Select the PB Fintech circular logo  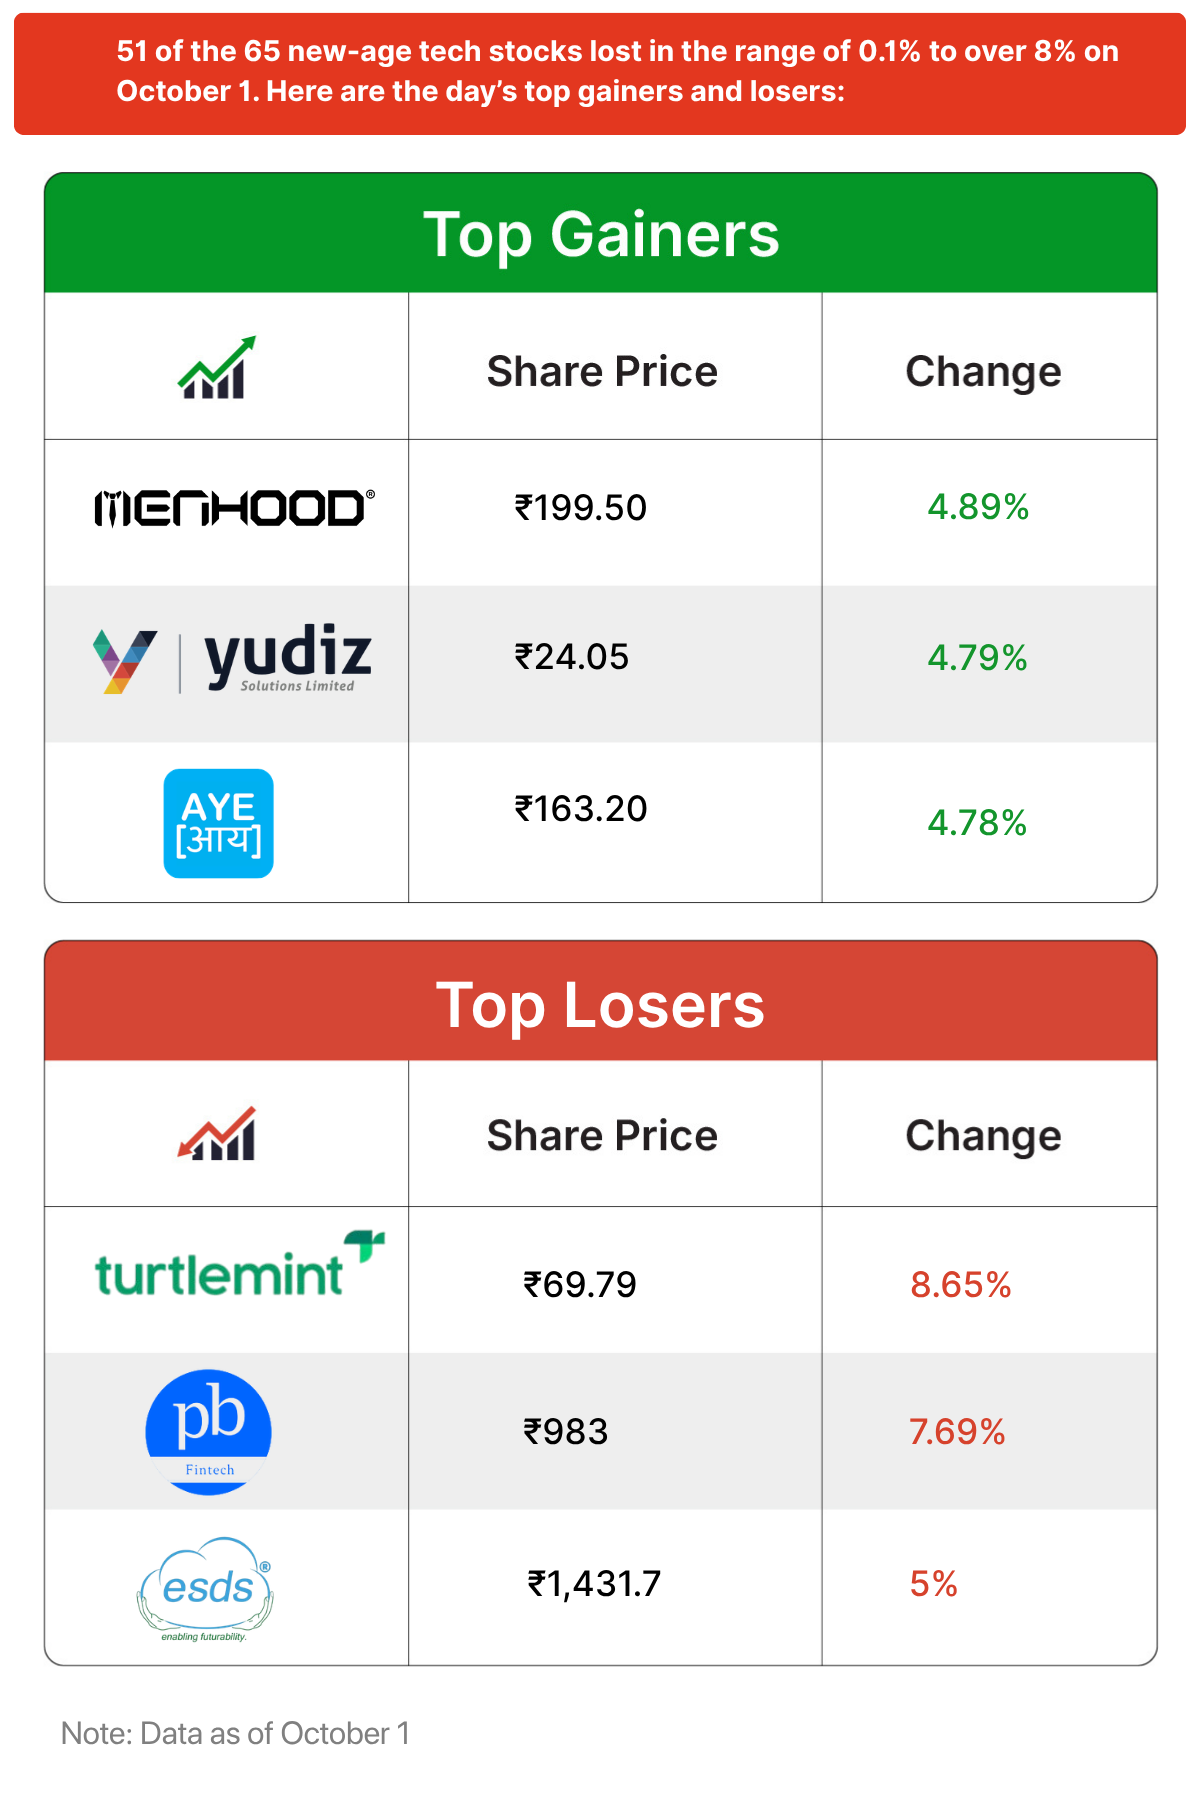coord(208,1432)
